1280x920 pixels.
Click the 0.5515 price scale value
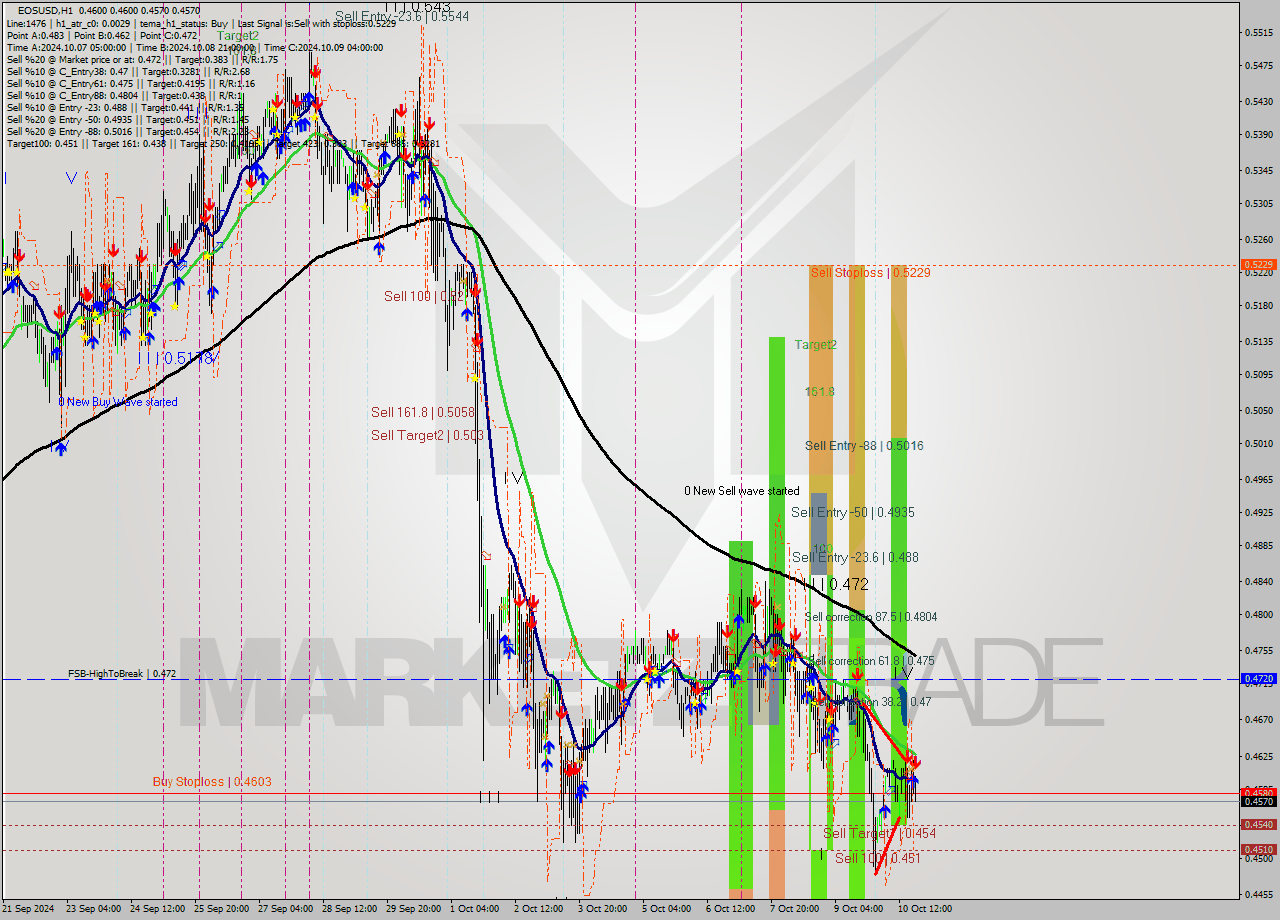1259,33
